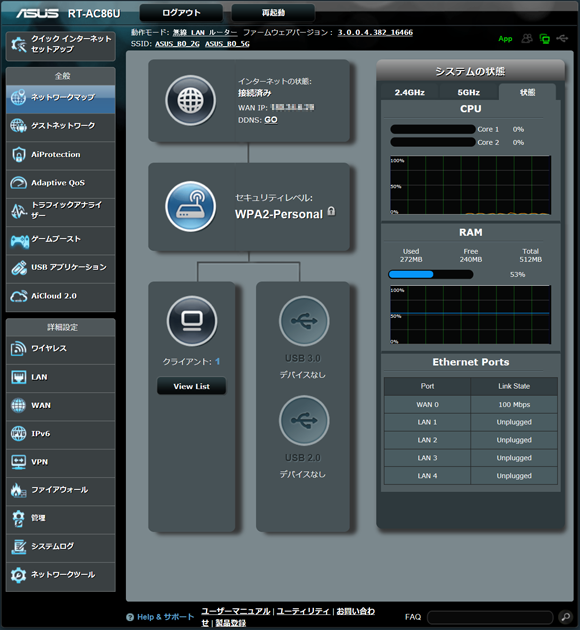Click the LAN 4 port cell
The height and width of the screenshot is (630, 580).
tap(427, 476)
